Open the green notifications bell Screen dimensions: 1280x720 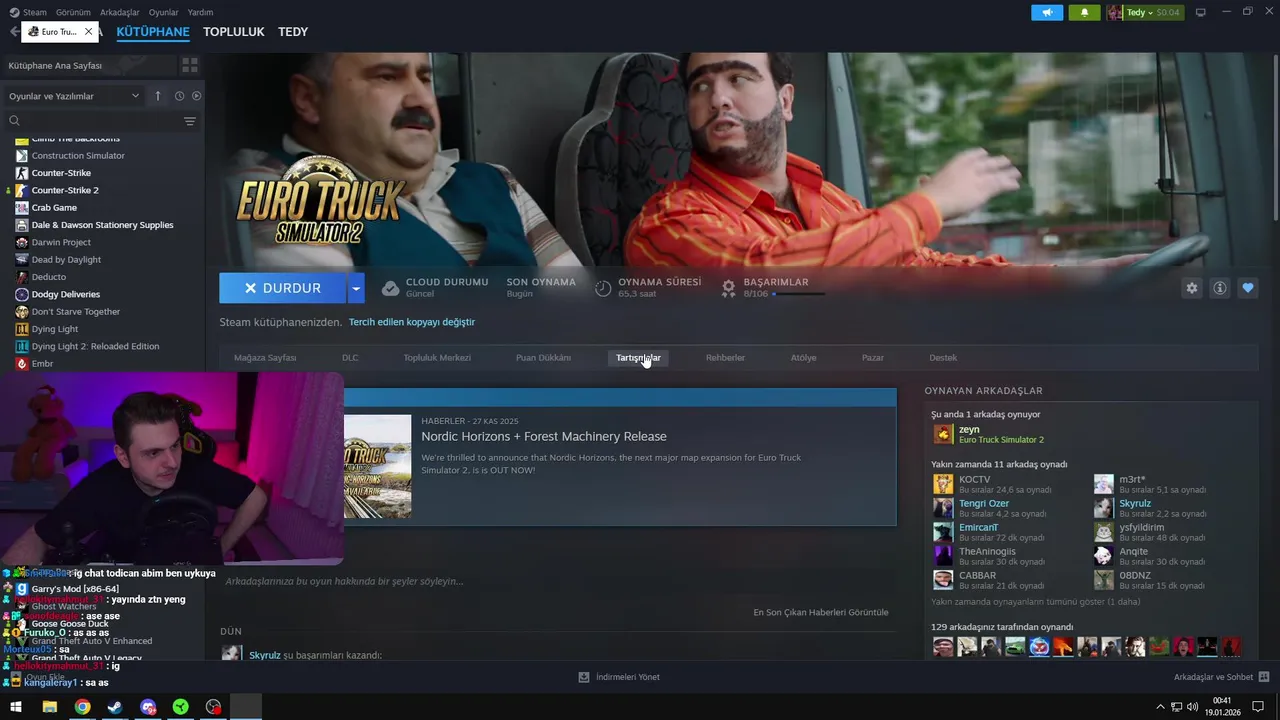pos(1084,13)
